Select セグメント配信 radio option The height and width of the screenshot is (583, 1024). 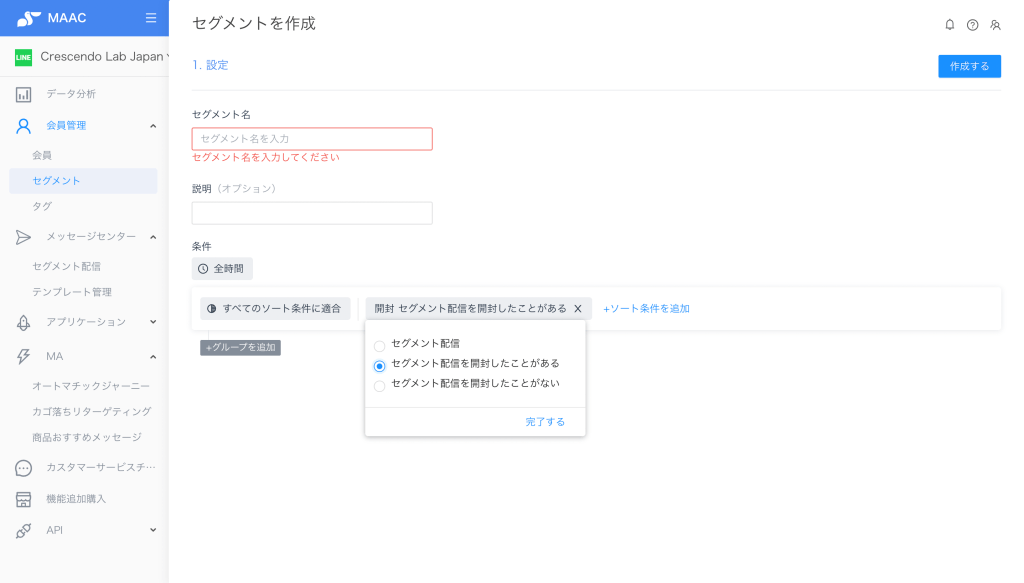coord(379,345)
